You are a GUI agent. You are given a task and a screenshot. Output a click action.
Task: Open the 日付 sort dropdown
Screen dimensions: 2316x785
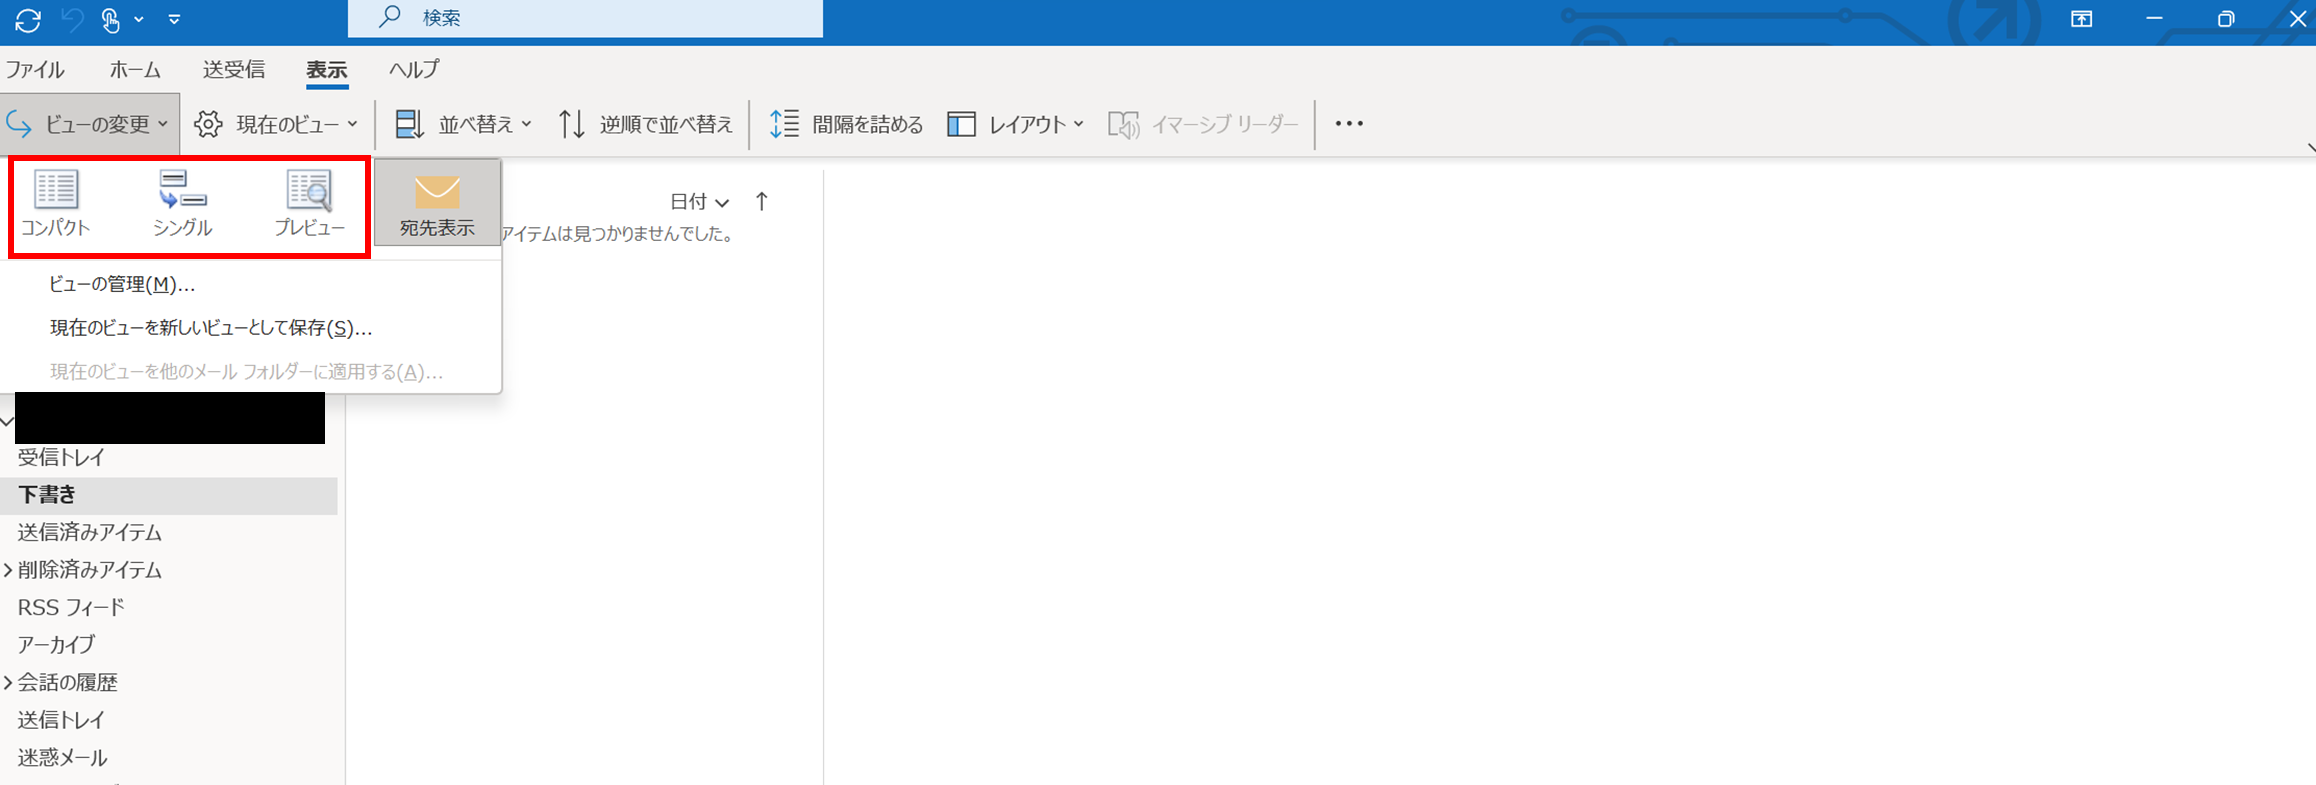[x=699, y=202]
